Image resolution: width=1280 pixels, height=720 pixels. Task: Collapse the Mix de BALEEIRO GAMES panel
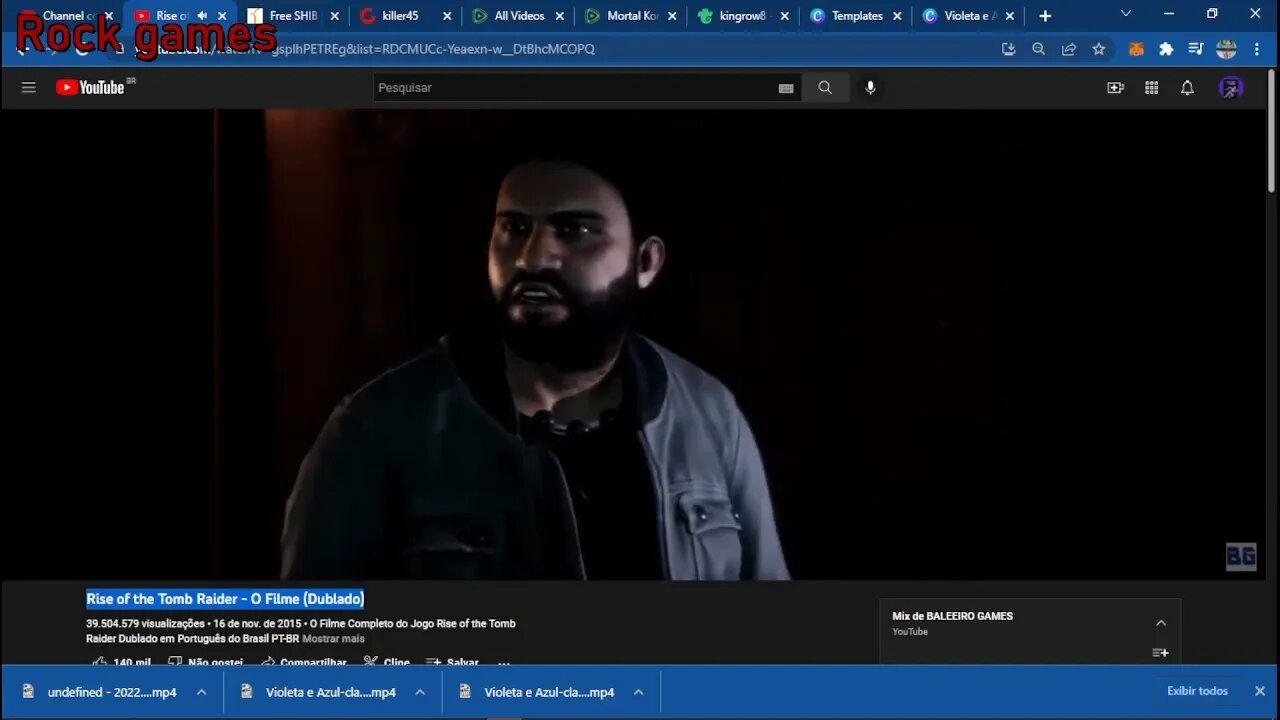(1161, 623)
